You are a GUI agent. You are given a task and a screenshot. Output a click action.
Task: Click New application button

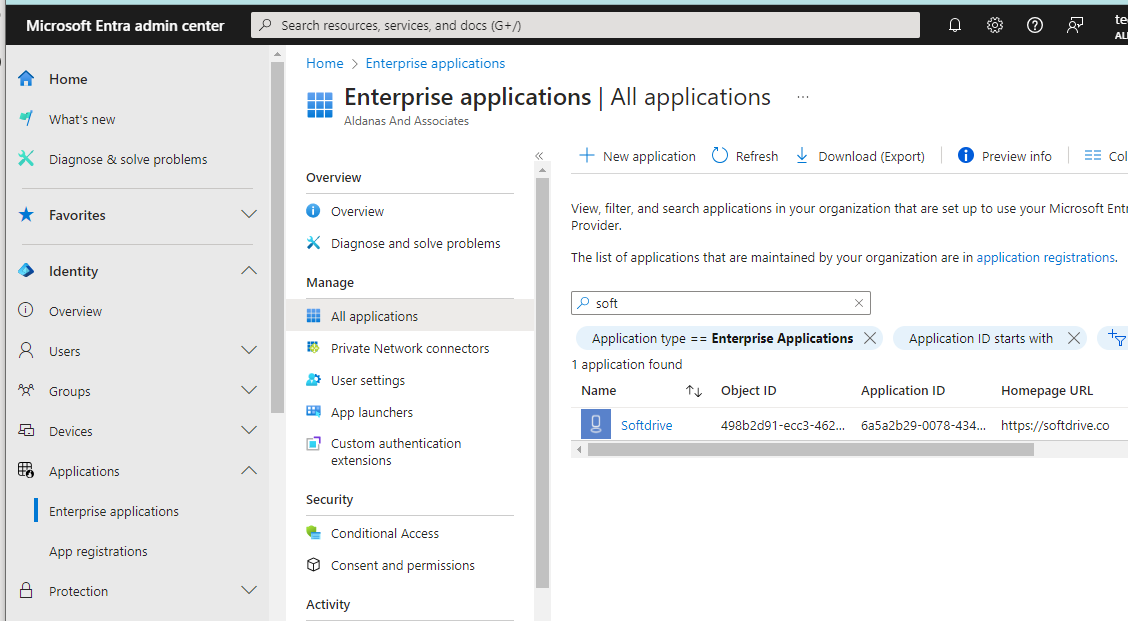pos(637,156)
